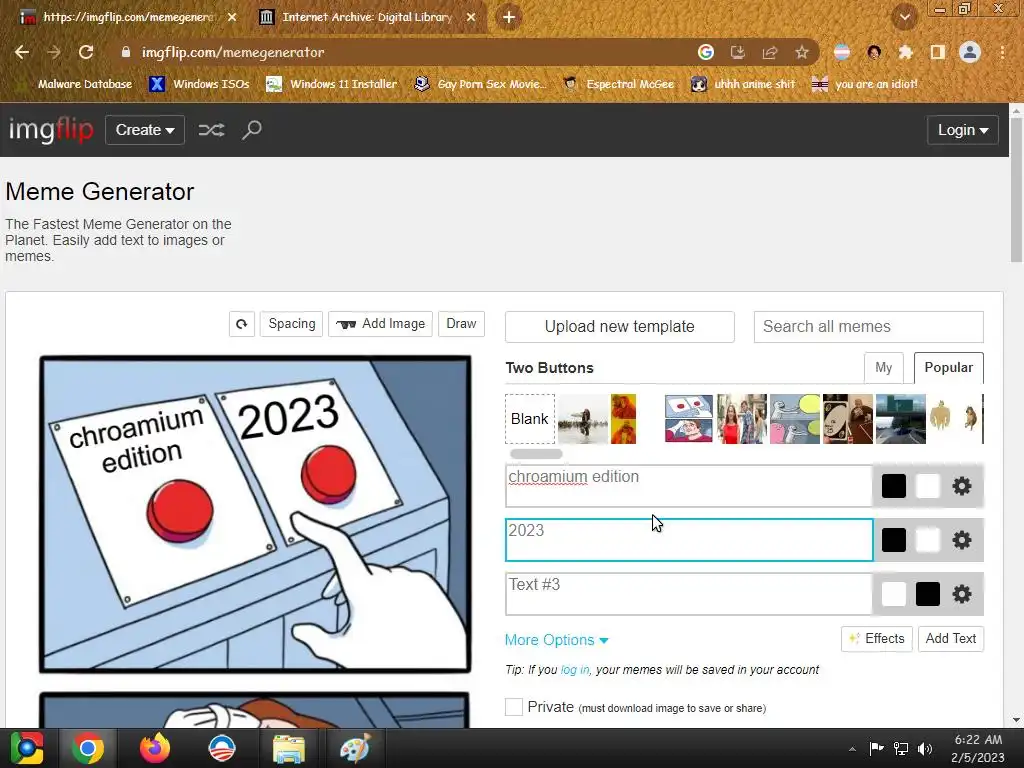Image resolution: width=1024 pixels, height=768 pixels.
Task: Click the Effects button
Action: [x=877, y=639]
